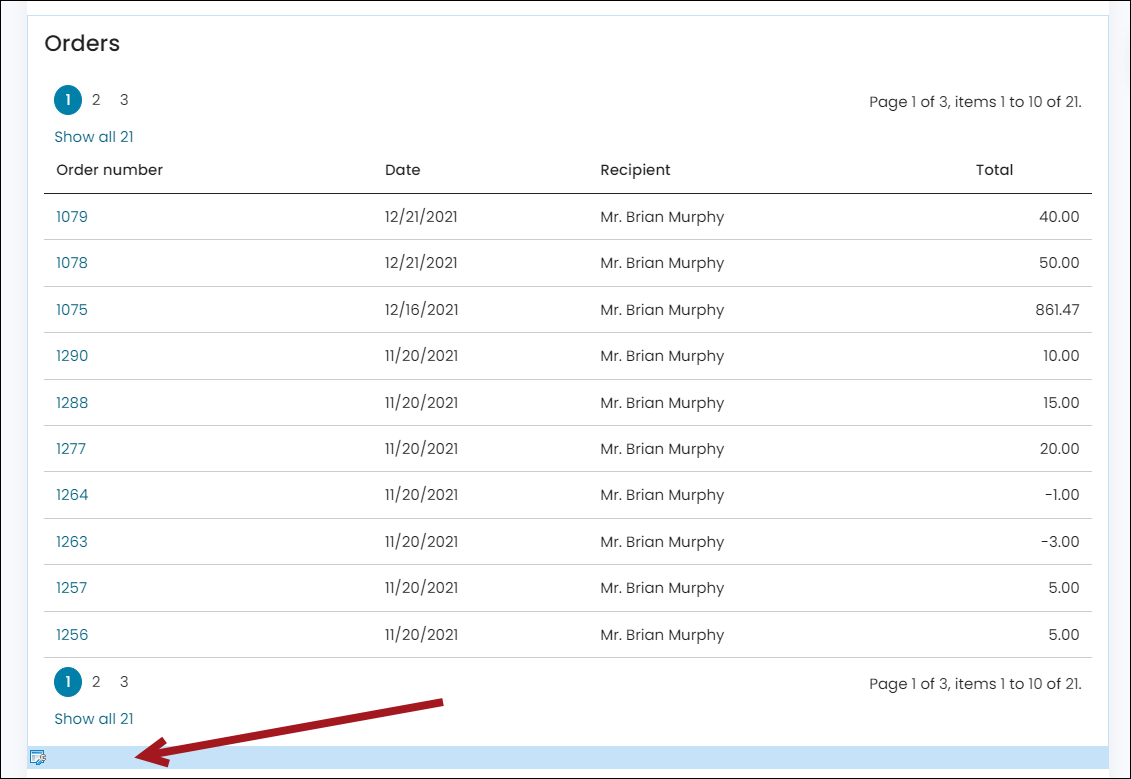The height and width of the screenshot is (779, 1131).
Task: Click the top 'Page 1 of 3' summary text
Action: point(975,102)
